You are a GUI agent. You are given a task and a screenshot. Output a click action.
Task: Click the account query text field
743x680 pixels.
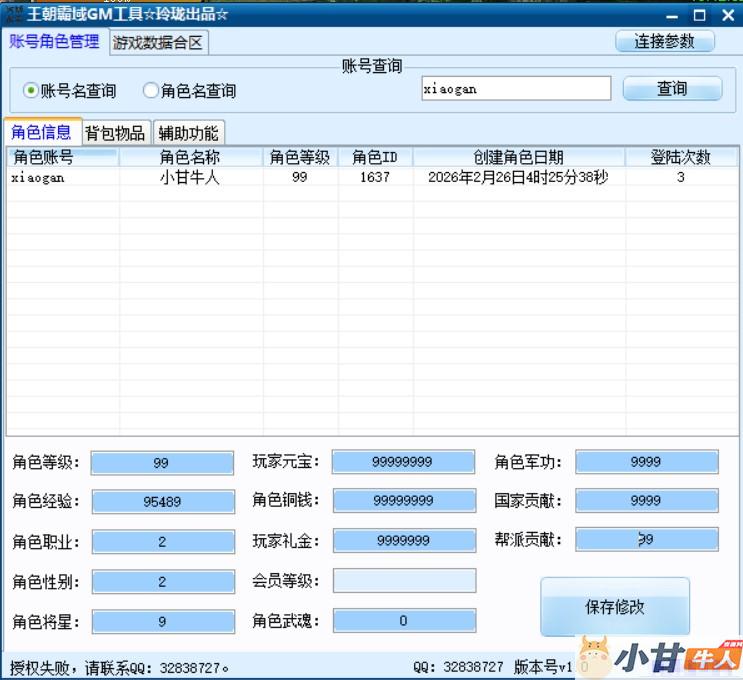[515, 89]
